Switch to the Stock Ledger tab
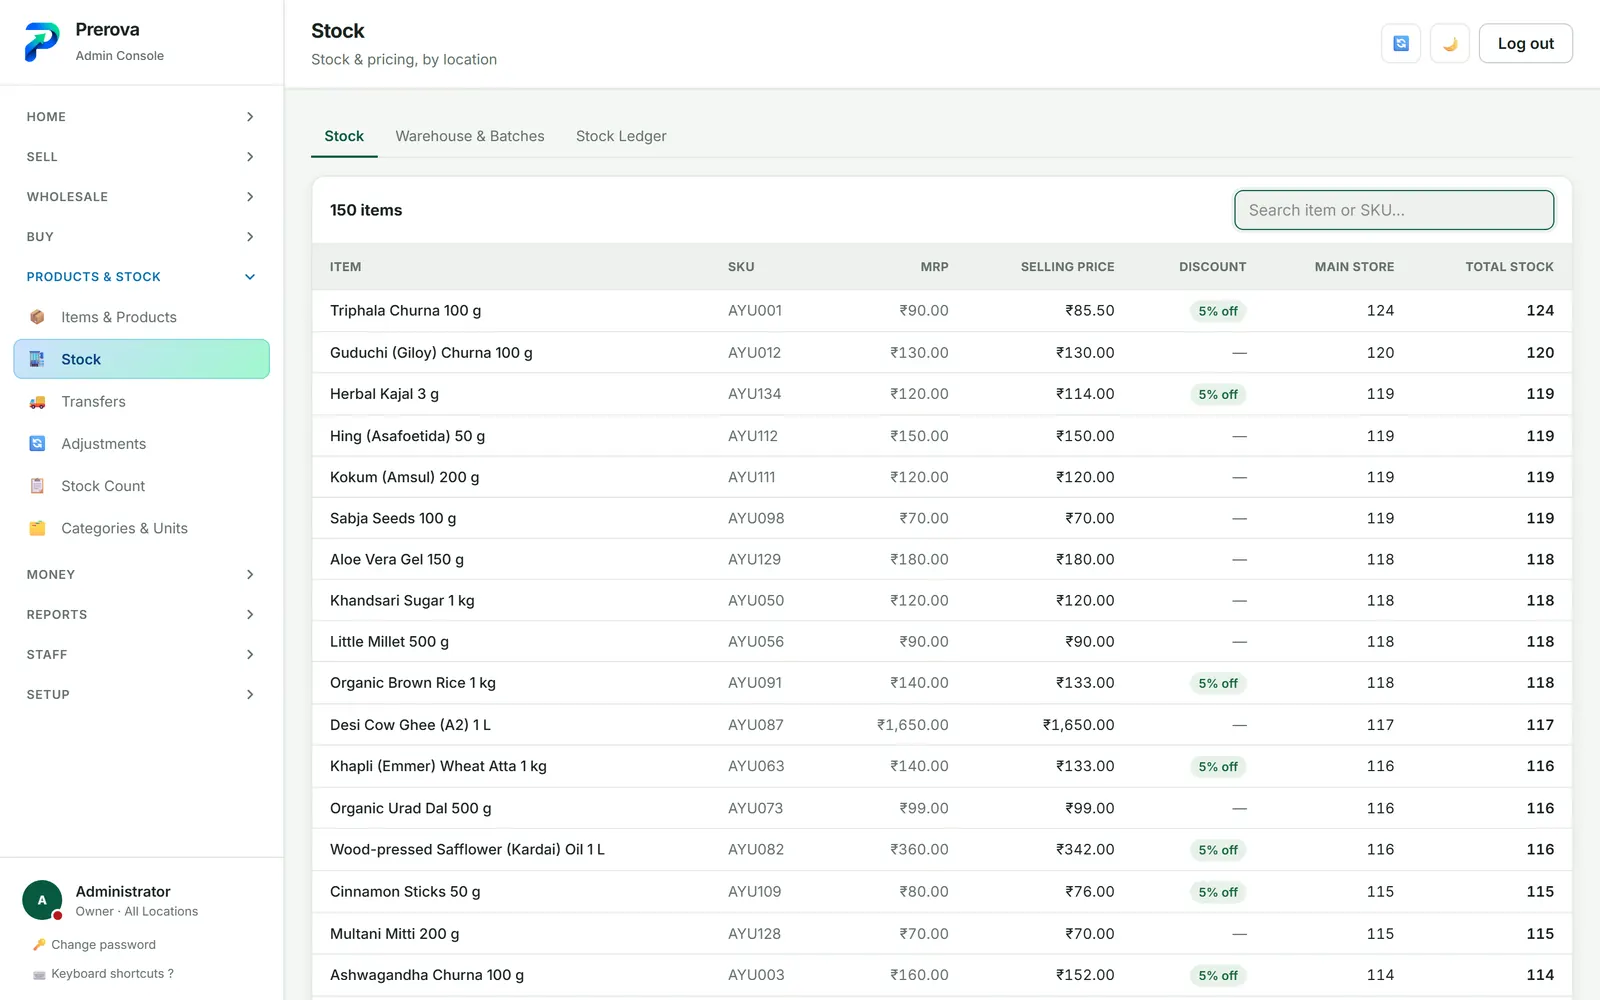Viewport: 1600px width, 1000px height. pos(621,136)
